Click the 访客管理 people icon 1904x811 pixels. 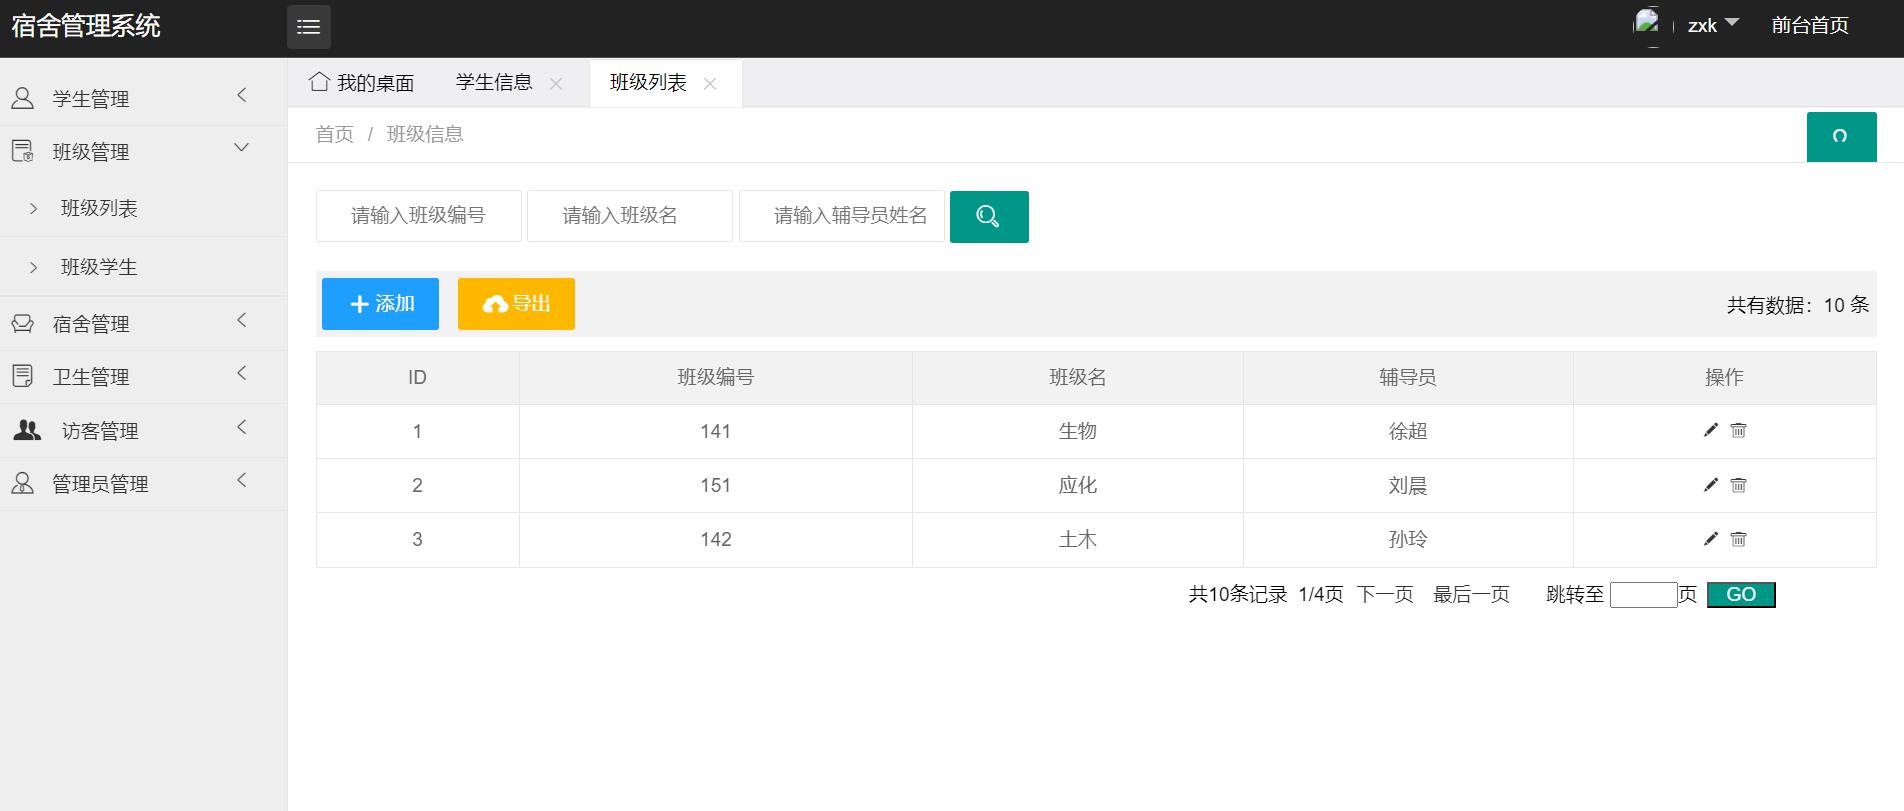[27, 430]
